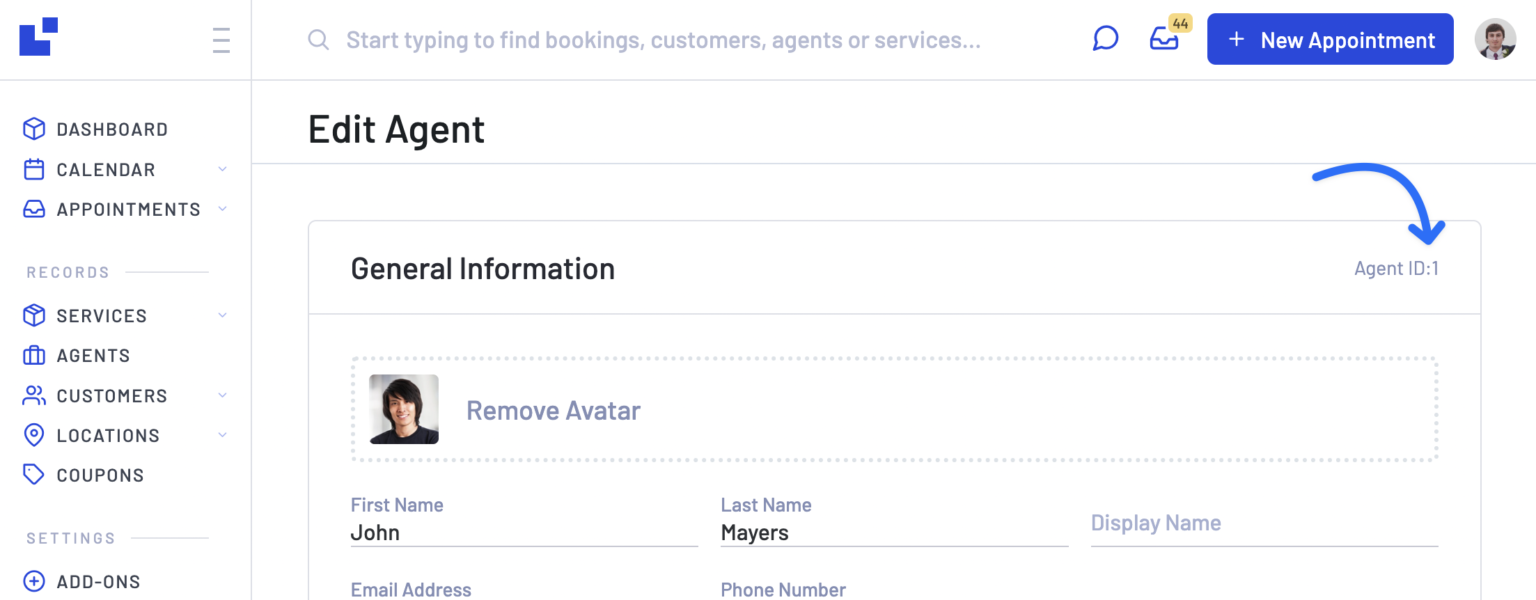Click the Remove Avatar link
The width and height of the screenshot is (1536, 600).
coord(553,410)
